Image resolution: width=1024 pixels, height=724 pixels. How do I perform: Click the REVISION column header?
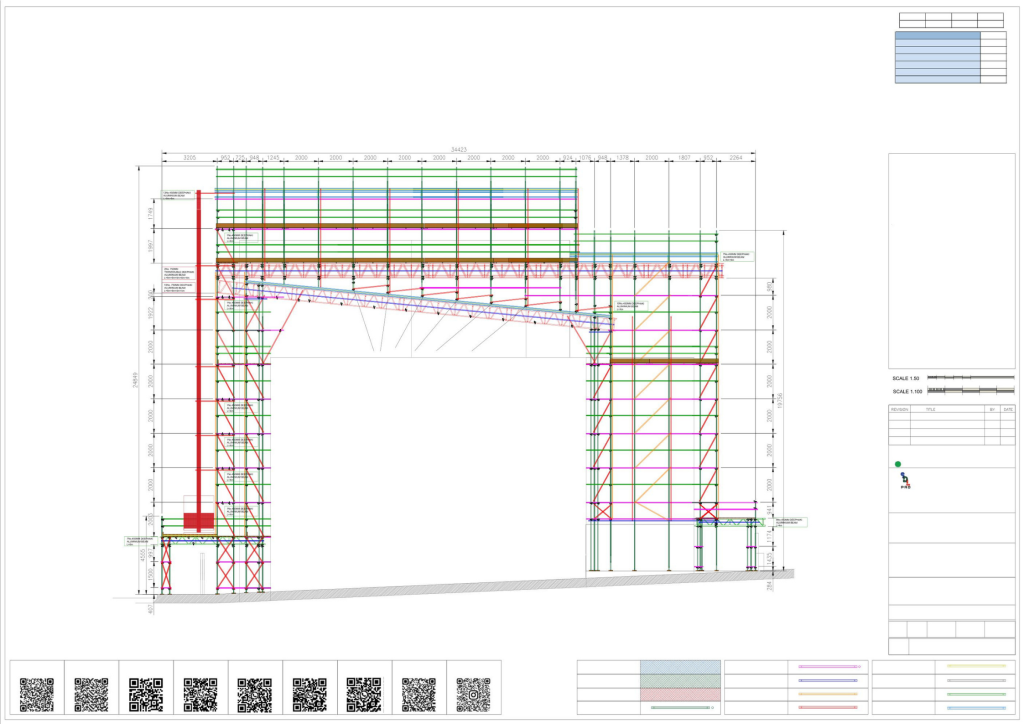click(x=899, y=409)
